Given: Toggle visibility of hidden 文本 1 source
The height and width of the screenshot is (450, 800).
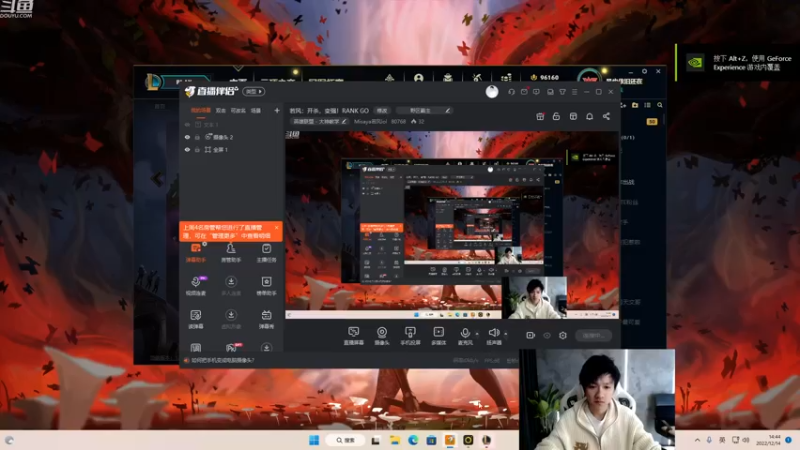Looking at the screenshot, I should coord(187,124).
